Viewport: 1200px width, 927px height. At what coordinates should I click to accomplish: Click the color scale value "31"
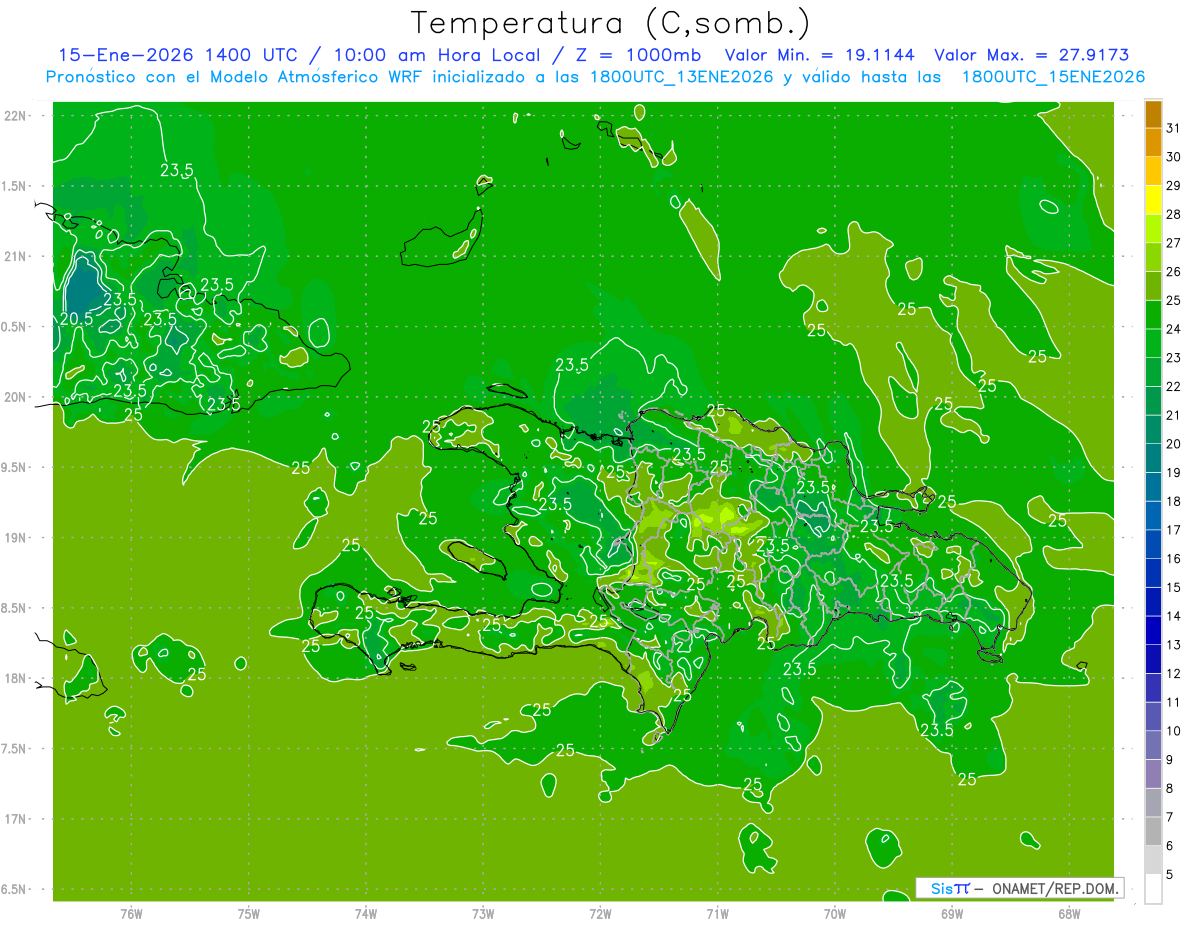pos(1174,127)
